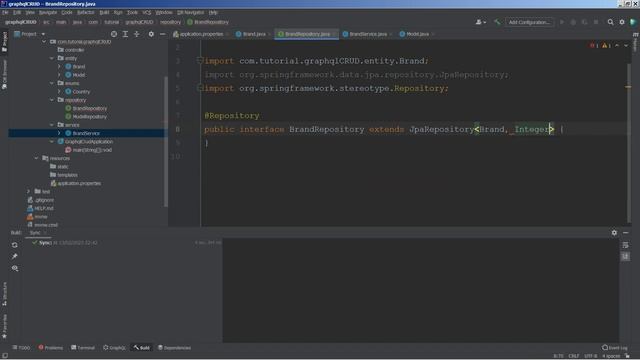Close the Sync tab in Build panel
Image resolution: width=640 pixels, height=360 pixels.
pos(45,233)
